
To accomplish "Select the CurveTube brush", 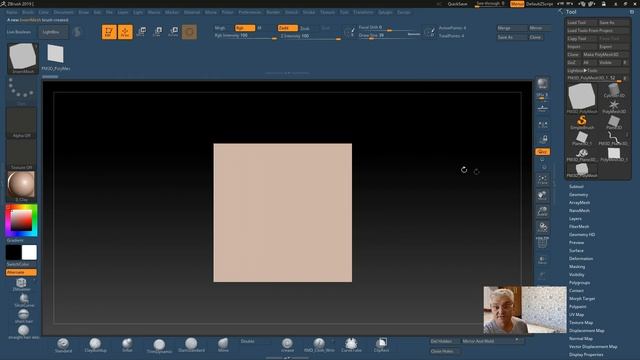I will tap(351, 345).
